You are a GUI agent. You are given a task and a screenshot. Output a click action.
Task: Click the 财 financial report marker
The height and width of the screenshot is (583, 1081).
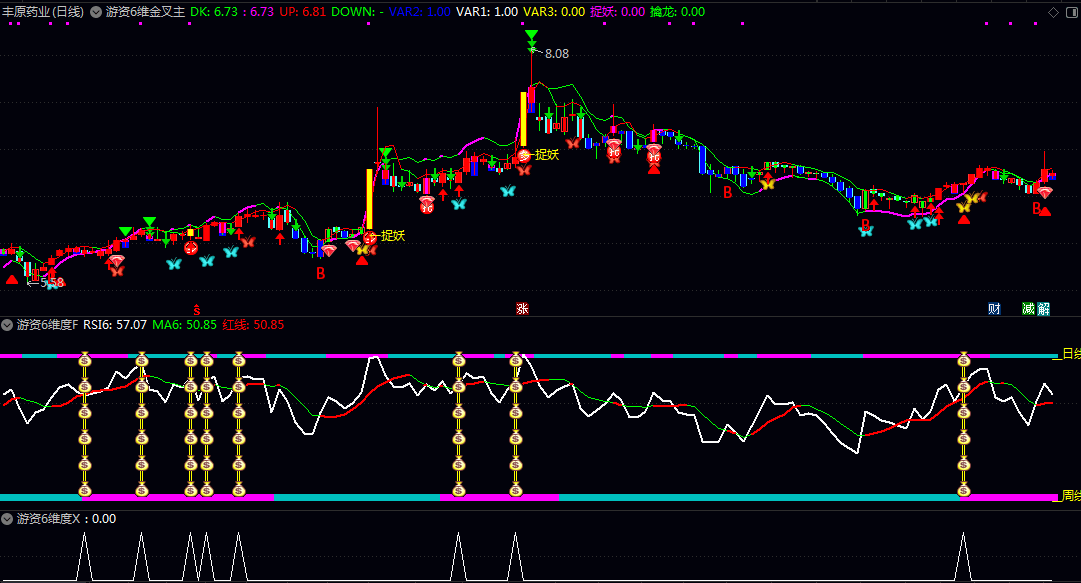pyautogui.click(x=994, y=308)
